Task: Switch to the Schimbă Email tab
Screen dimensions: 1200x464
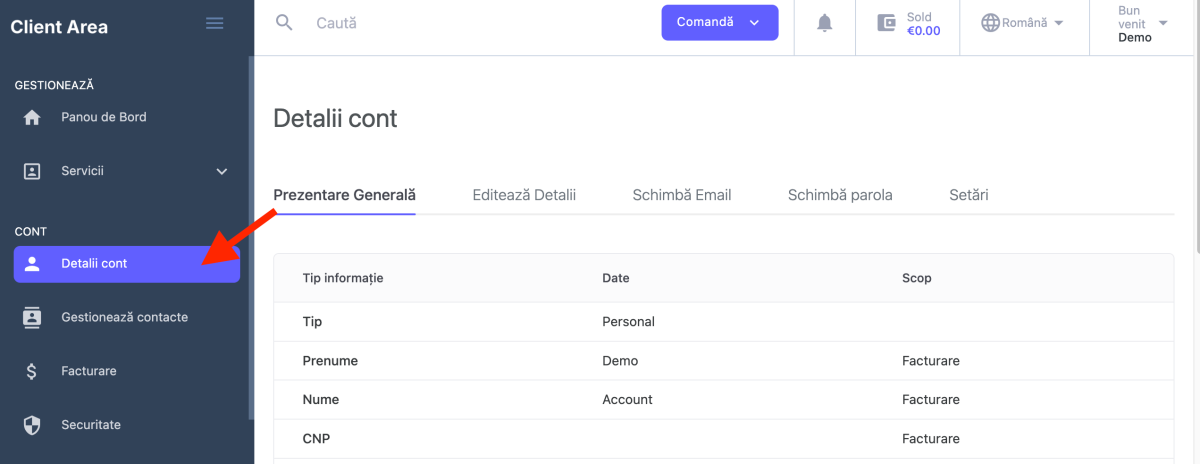Action: [681, 195]
